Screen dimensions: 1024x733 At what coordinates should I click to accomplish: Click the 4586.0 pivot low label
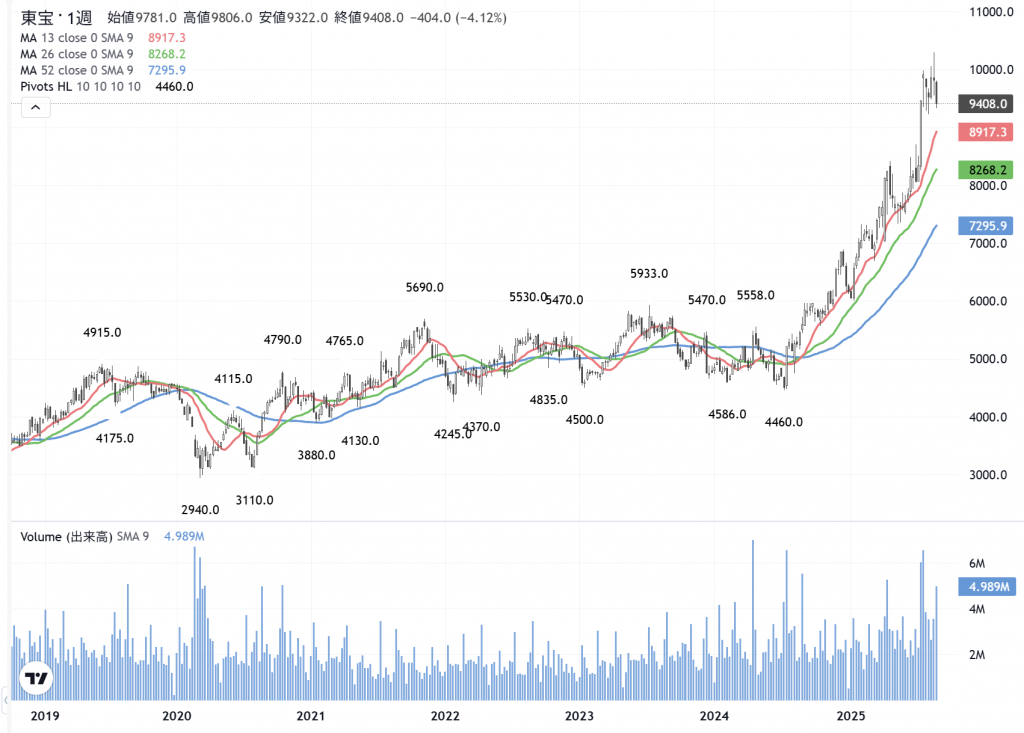click(728, 415)
